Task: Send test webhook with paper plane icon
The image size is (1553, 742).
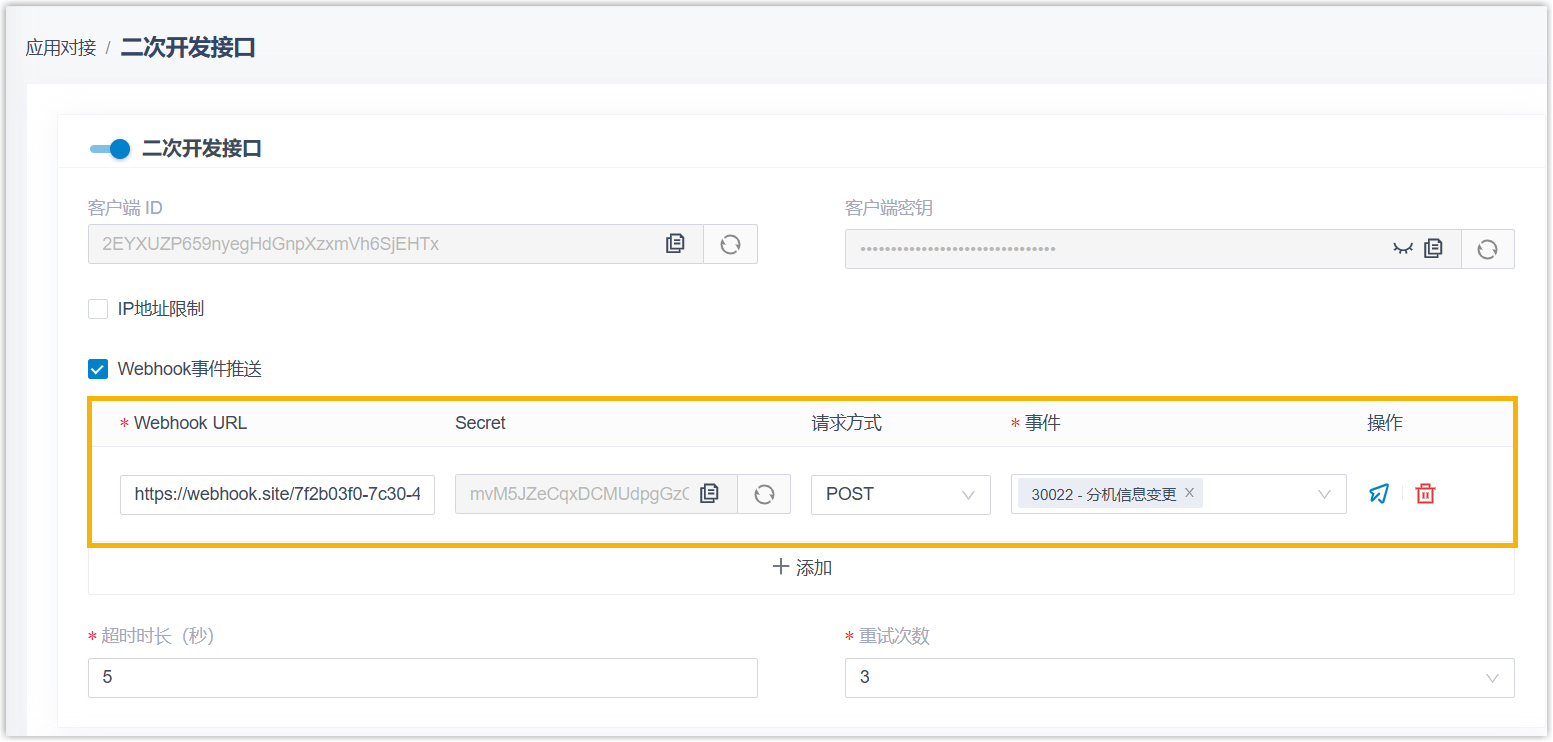Action: coord(1379,494)
